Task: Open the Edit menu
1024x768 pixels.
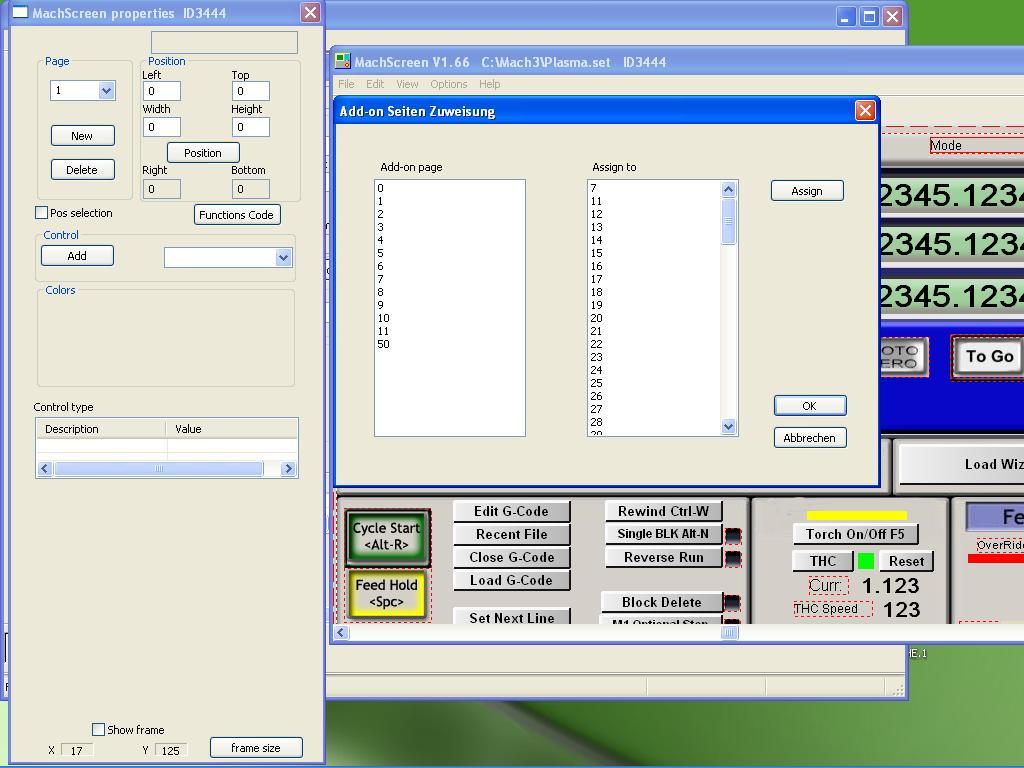Action: (x=375, y=84)
